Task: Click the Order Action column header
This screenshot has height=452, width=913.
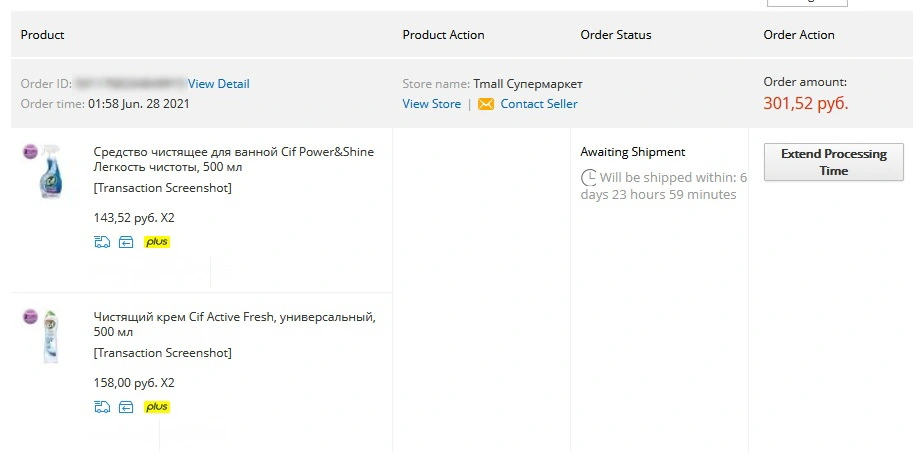Action: point(799,35)
